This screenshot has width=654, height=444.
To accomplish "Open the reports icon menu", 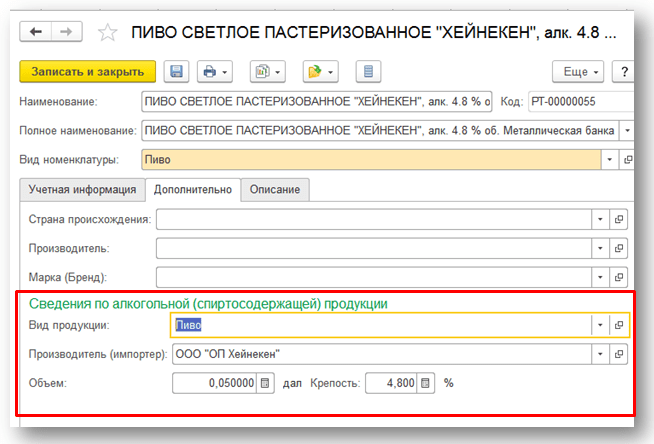I will (268, 72).
